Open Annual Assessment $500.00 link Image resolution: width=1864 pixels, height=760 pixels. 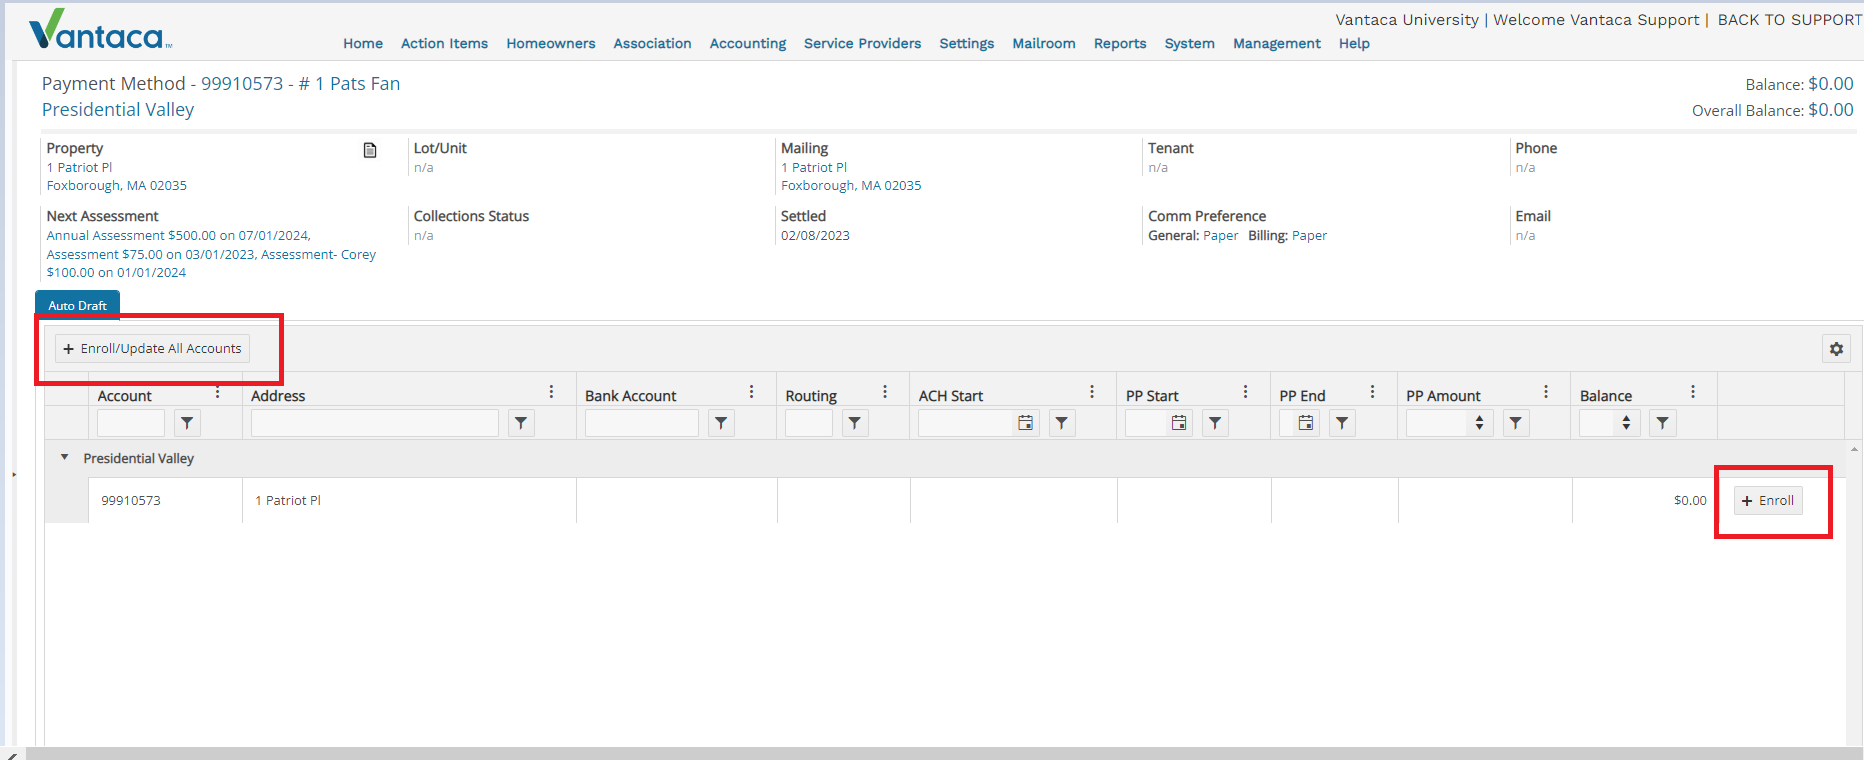(178, 236)
